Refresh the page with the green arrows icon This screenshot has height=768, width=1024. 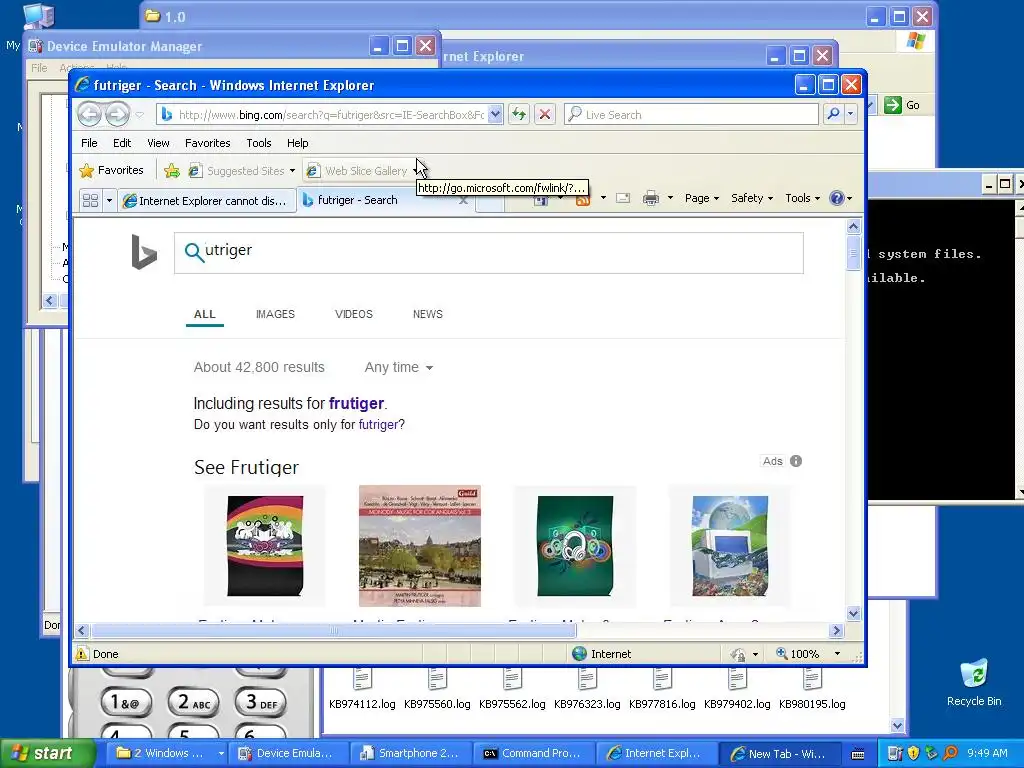point(519,114)
